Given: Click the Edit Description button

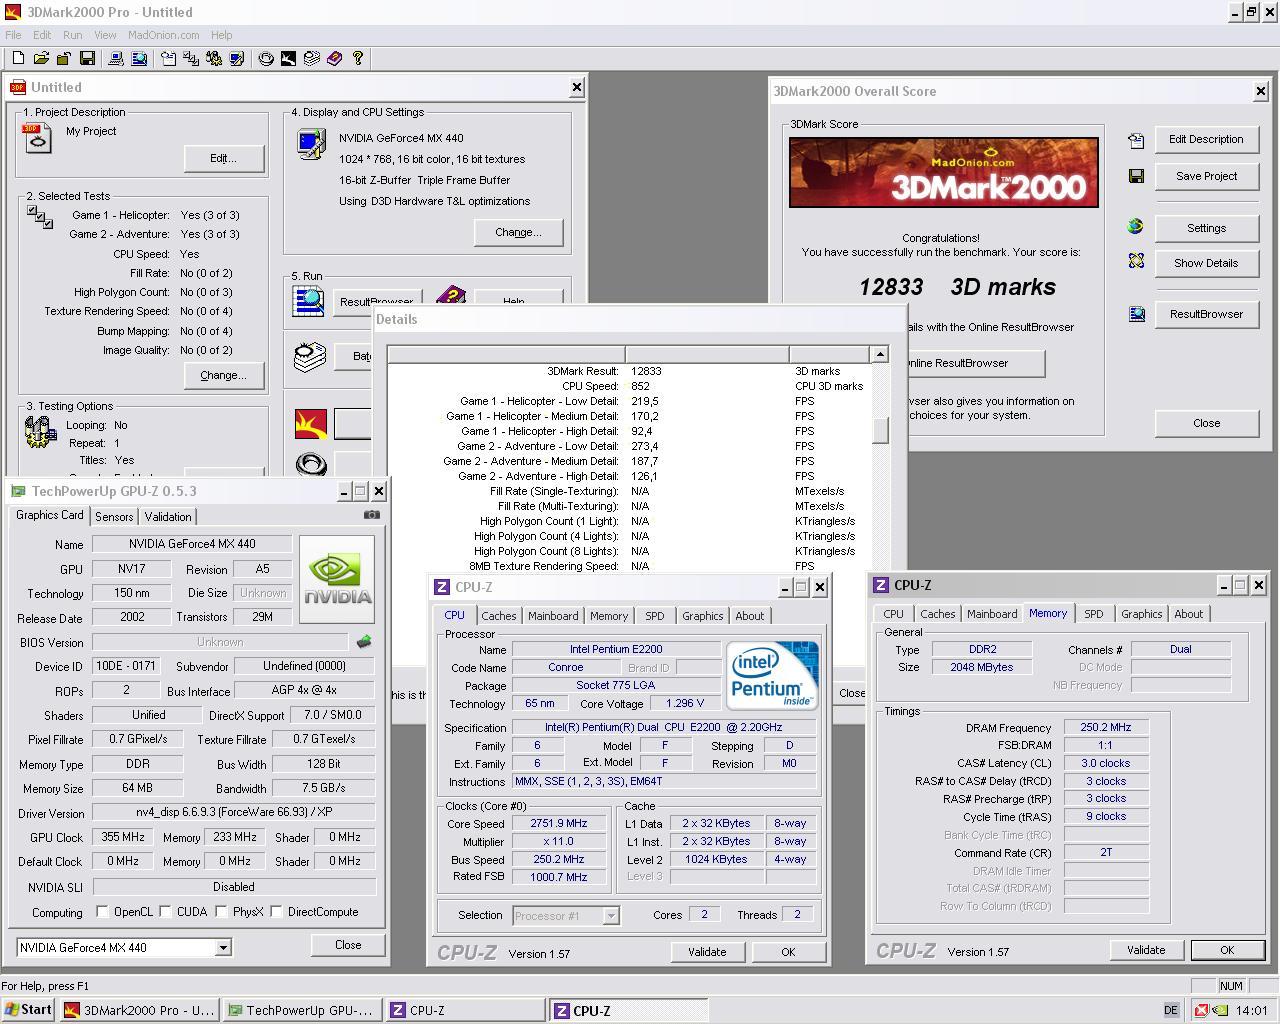Looking at the screenshot, I should pyautogui.click(x=1206, y=139).
